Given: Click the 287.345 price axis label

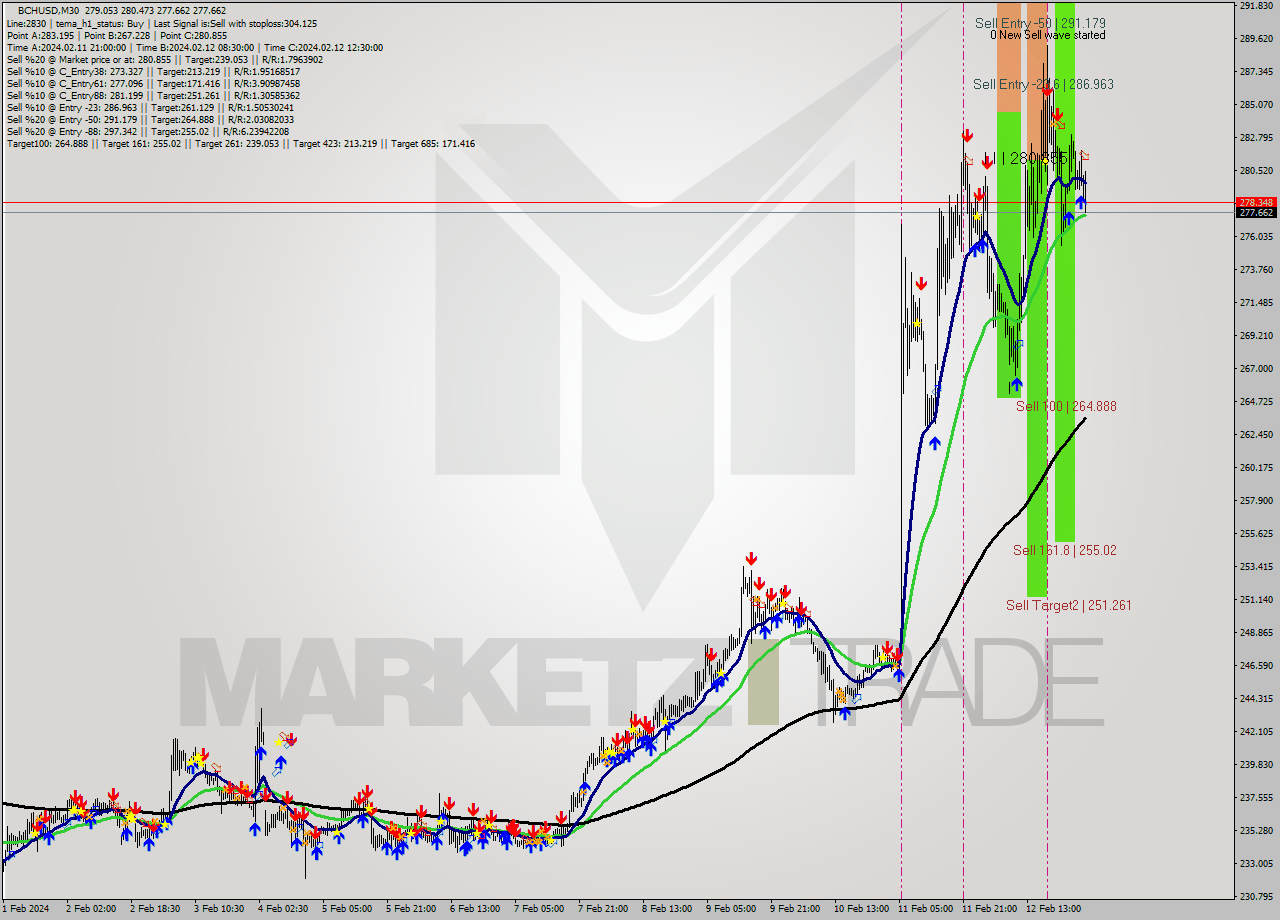Looking at the screenshot, I should pyautogui.click(x=1256, y=71).
